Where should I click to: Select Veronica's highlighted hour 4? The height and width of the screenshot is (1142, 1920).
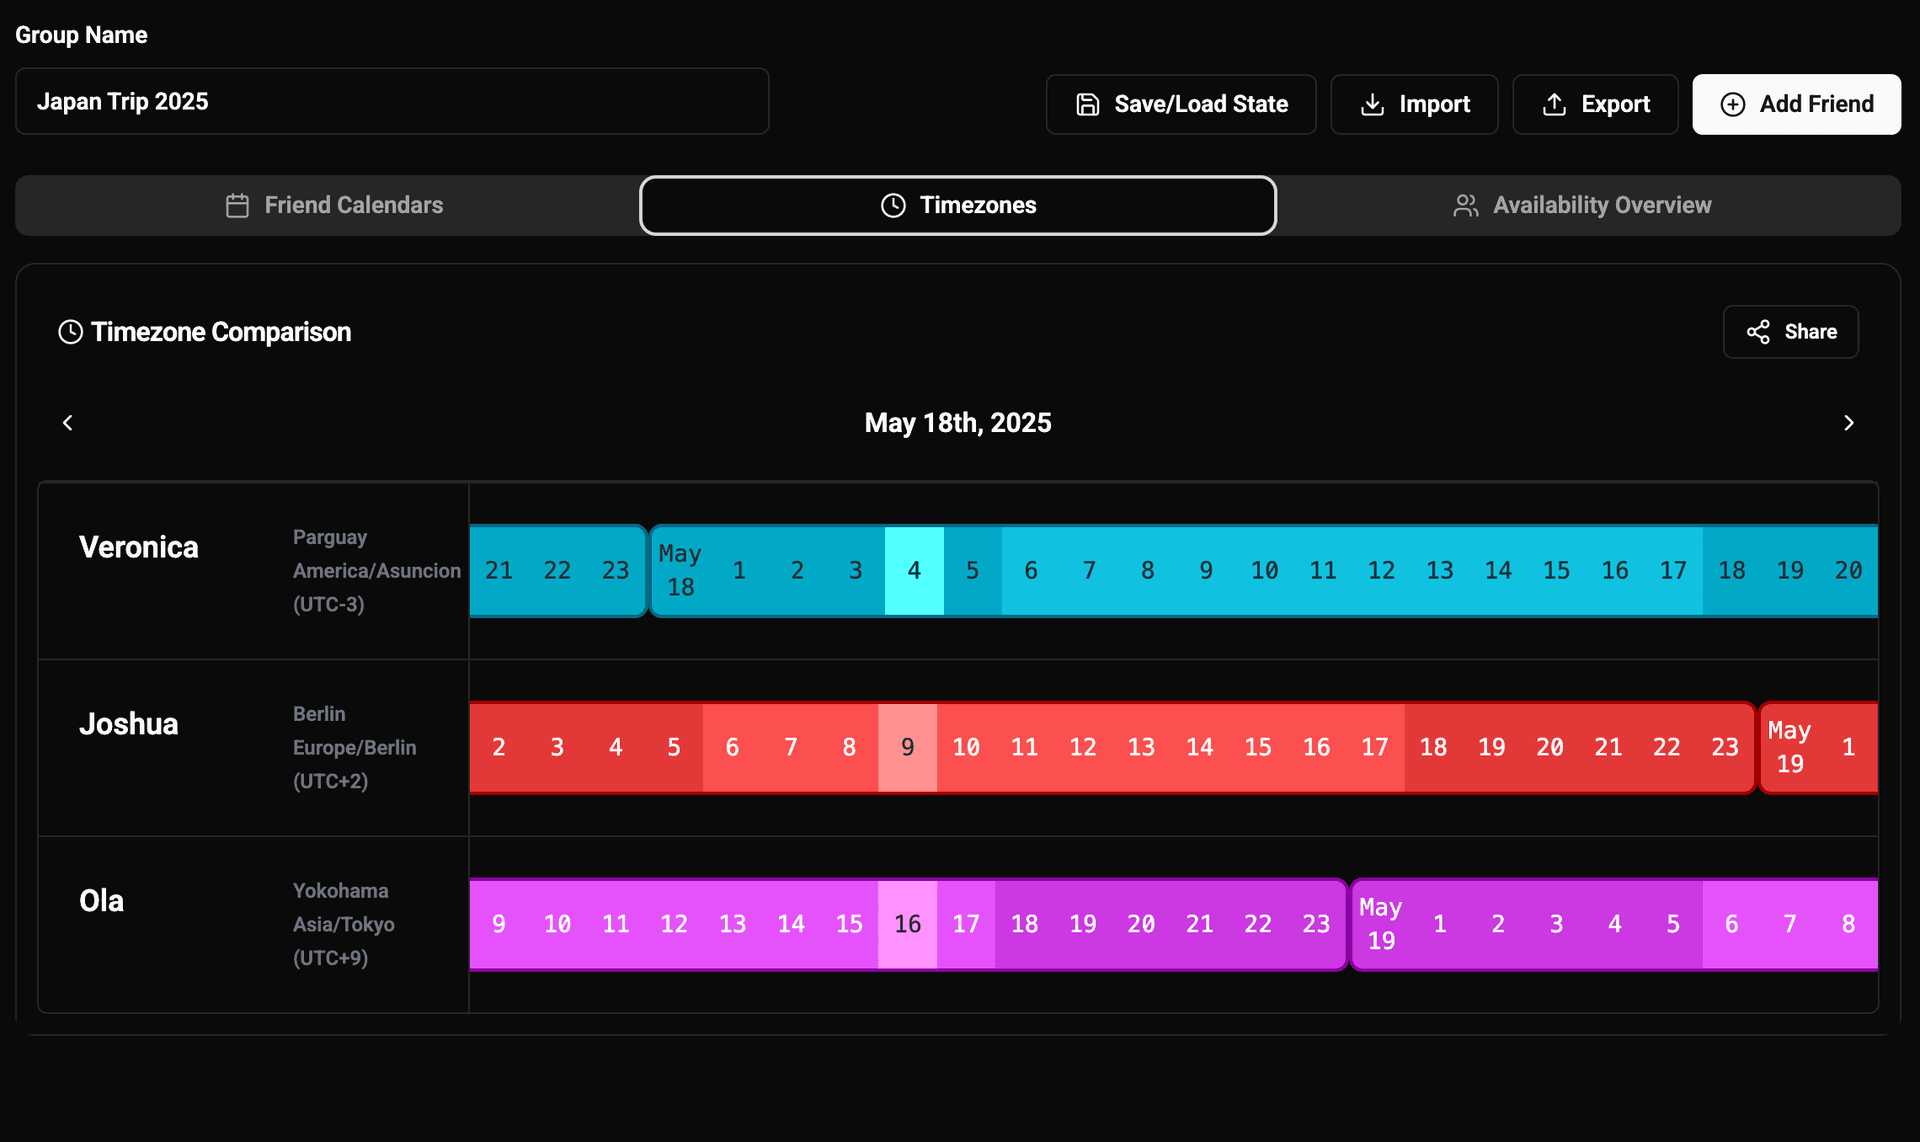(914, 570)
